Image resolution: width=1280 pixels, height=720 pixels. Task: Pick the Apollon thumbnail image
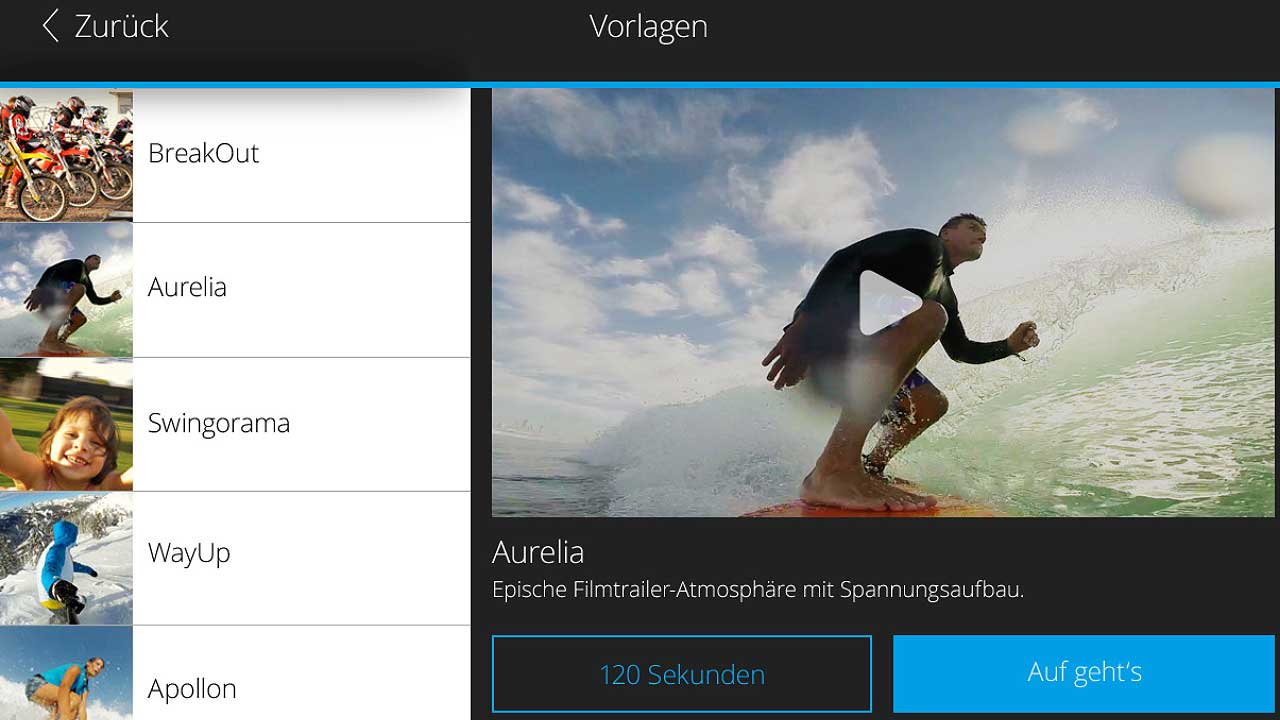click(66, 673)
